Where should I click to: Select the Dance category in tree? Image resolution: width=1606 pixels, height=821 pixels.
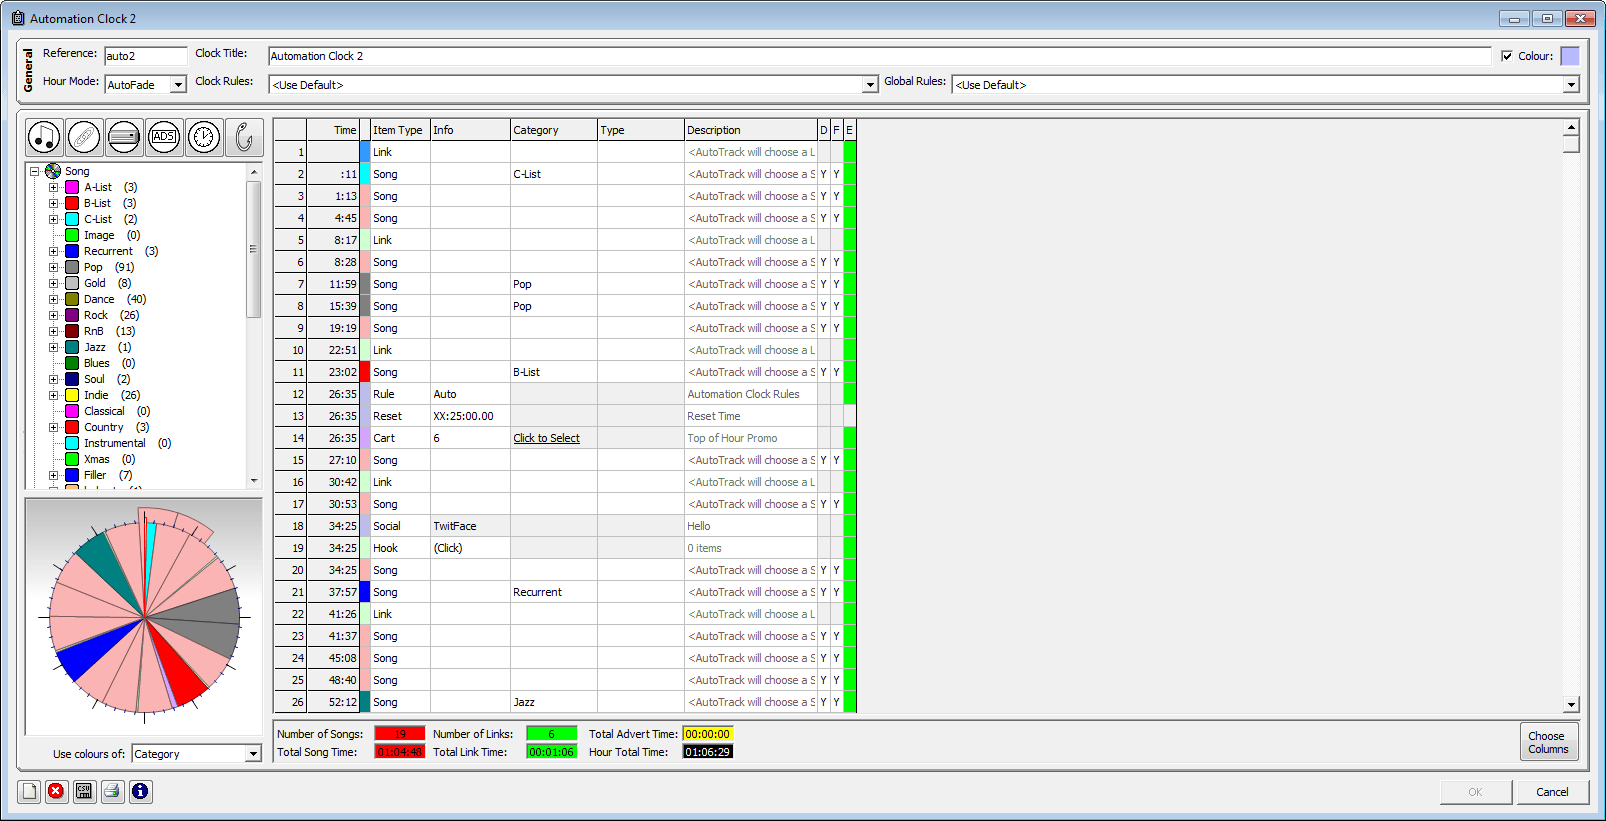[x=99, y=299]
